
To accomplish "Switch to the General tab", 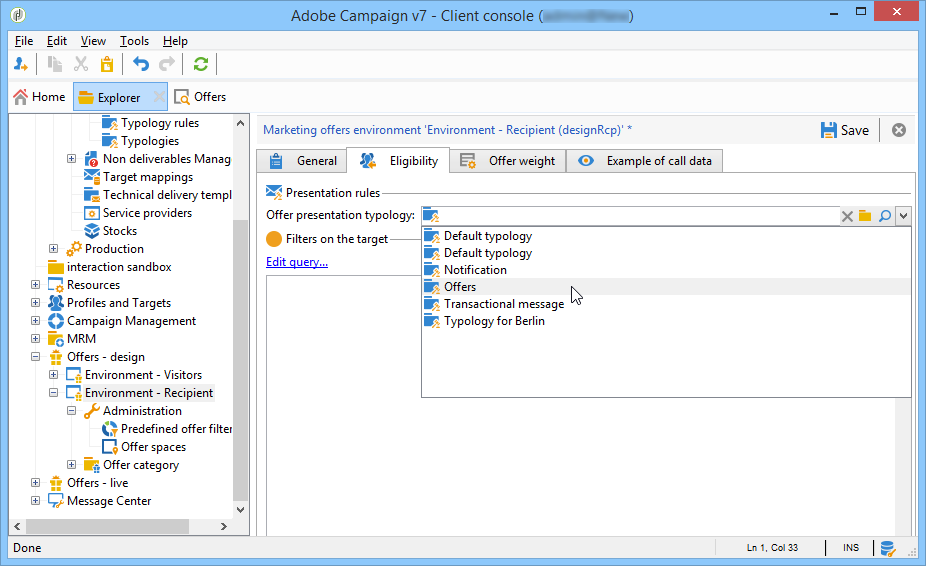I will point(302,161).
